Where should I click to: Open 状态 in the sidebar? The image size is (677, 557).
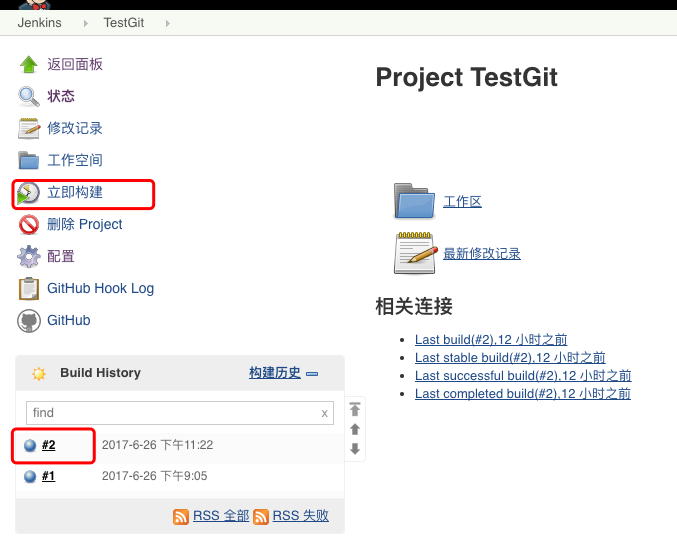coord(61,96)
